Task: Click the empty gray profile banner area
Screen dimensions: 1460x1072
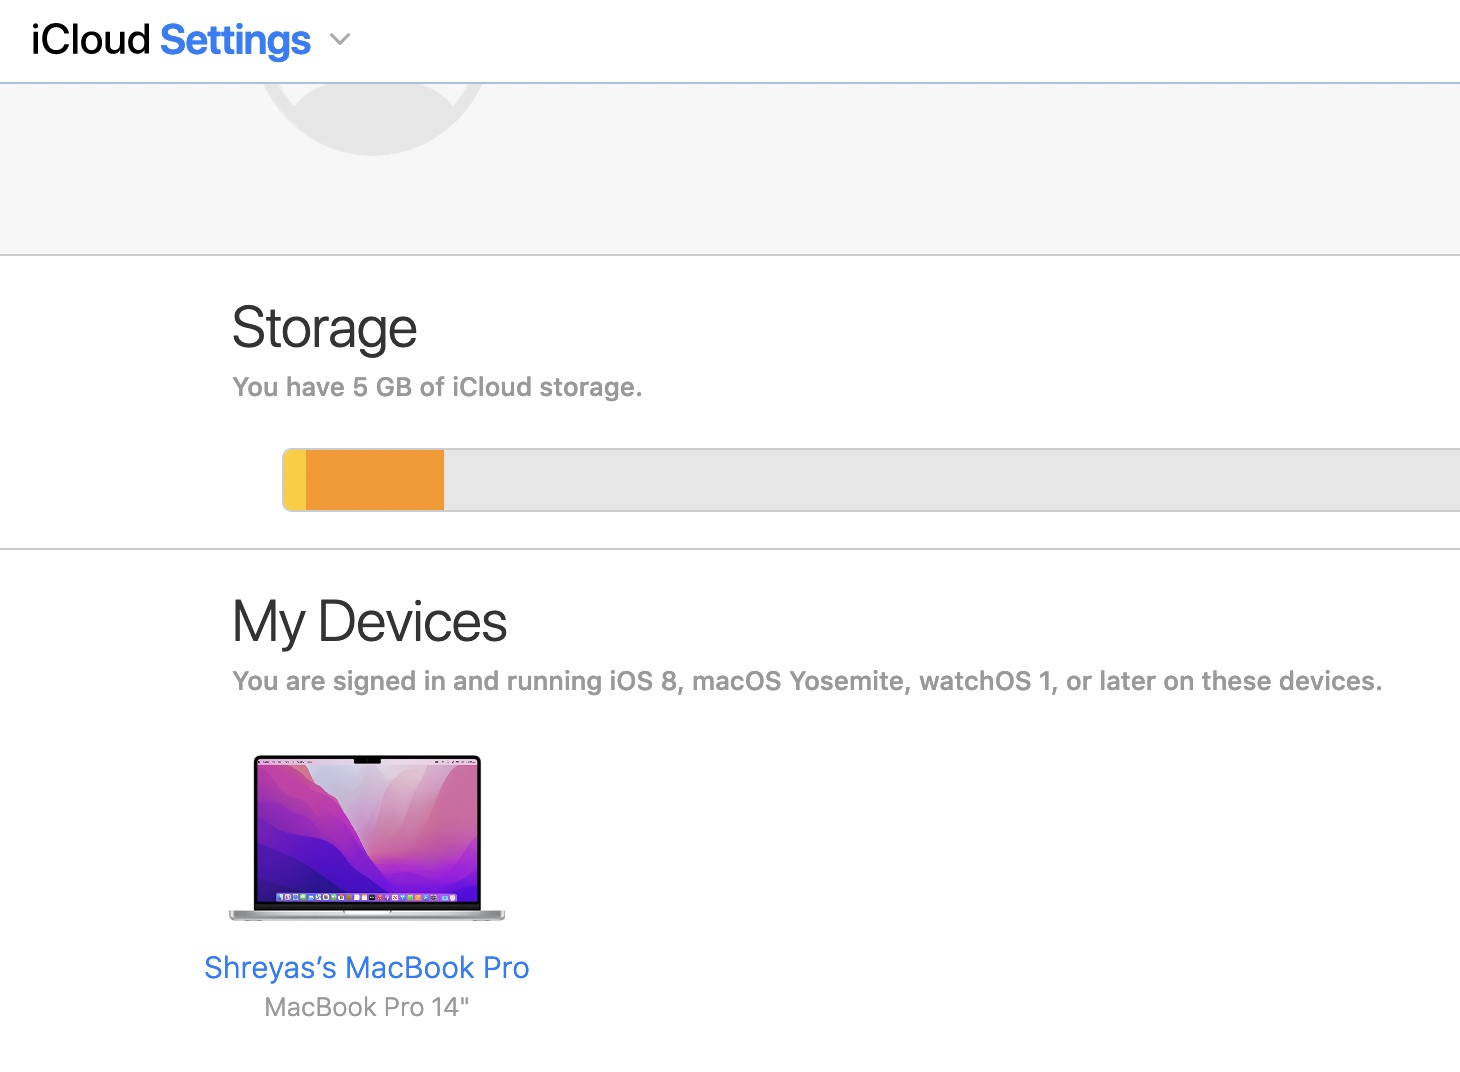Action: 900,170
